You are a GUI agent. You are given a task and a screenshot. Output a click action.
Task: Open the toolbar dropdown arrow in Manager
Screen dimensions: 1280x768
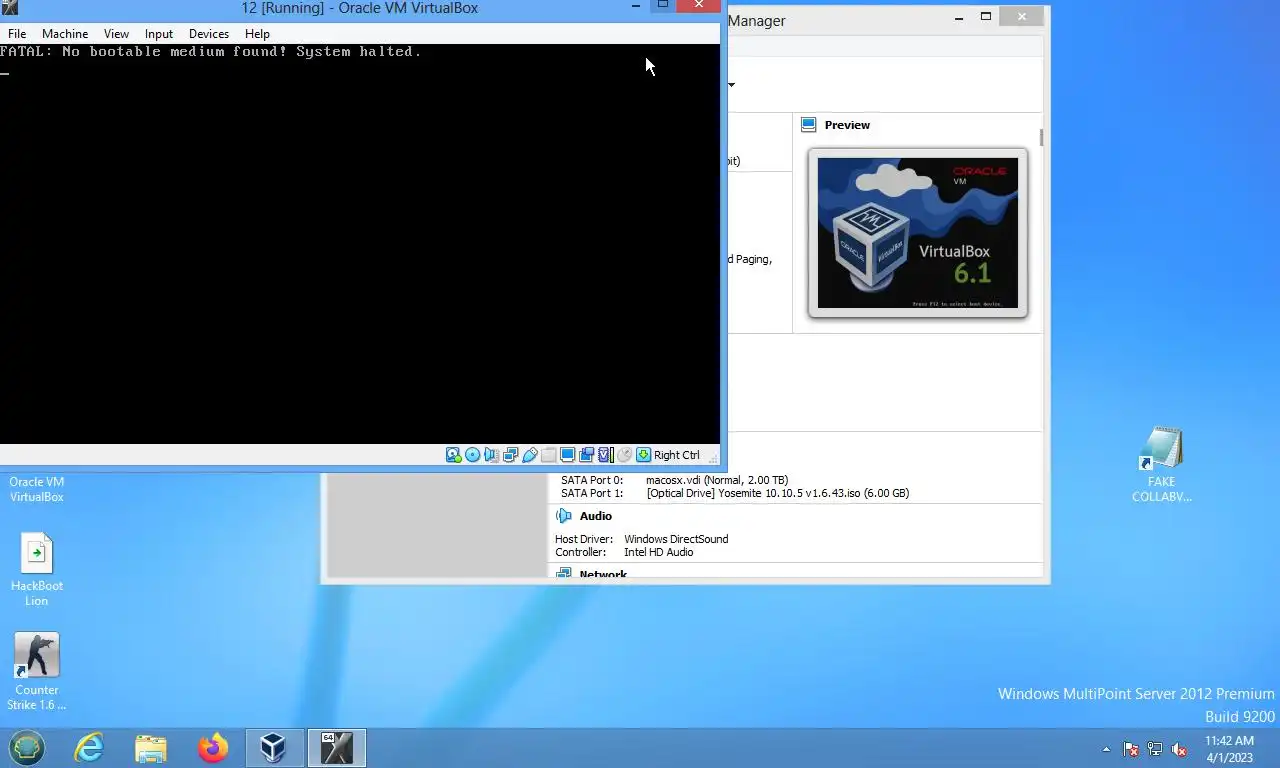pos(732,84)
